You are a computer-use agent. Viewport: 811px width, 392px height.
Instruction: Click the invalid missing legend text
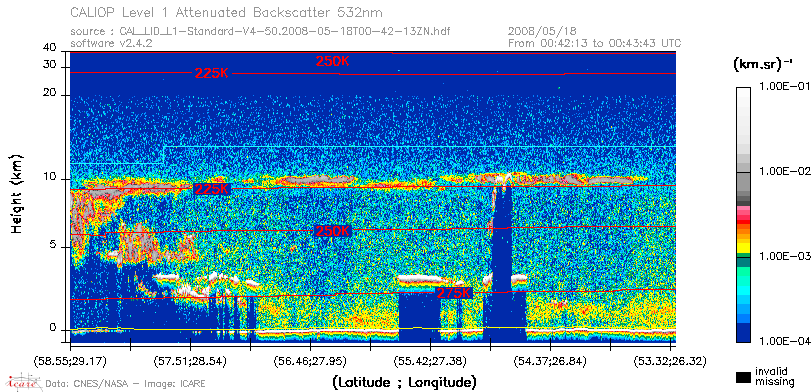pyautogui.click(x=775, y=376)
